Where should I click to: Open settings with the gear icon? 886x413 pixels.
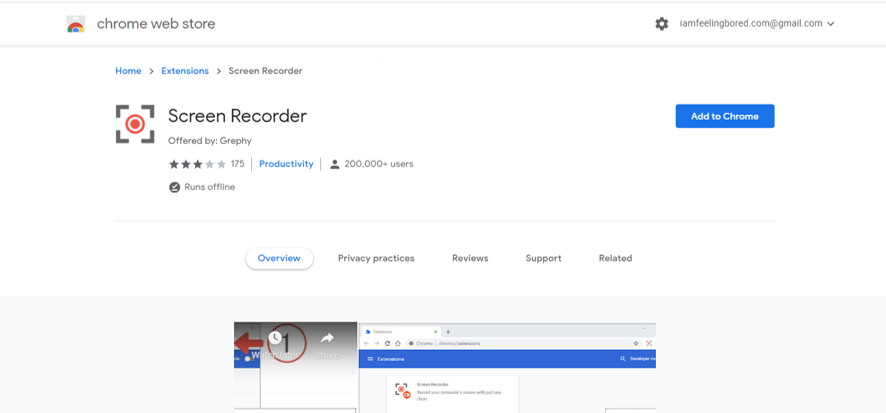(x=661, y=24)
